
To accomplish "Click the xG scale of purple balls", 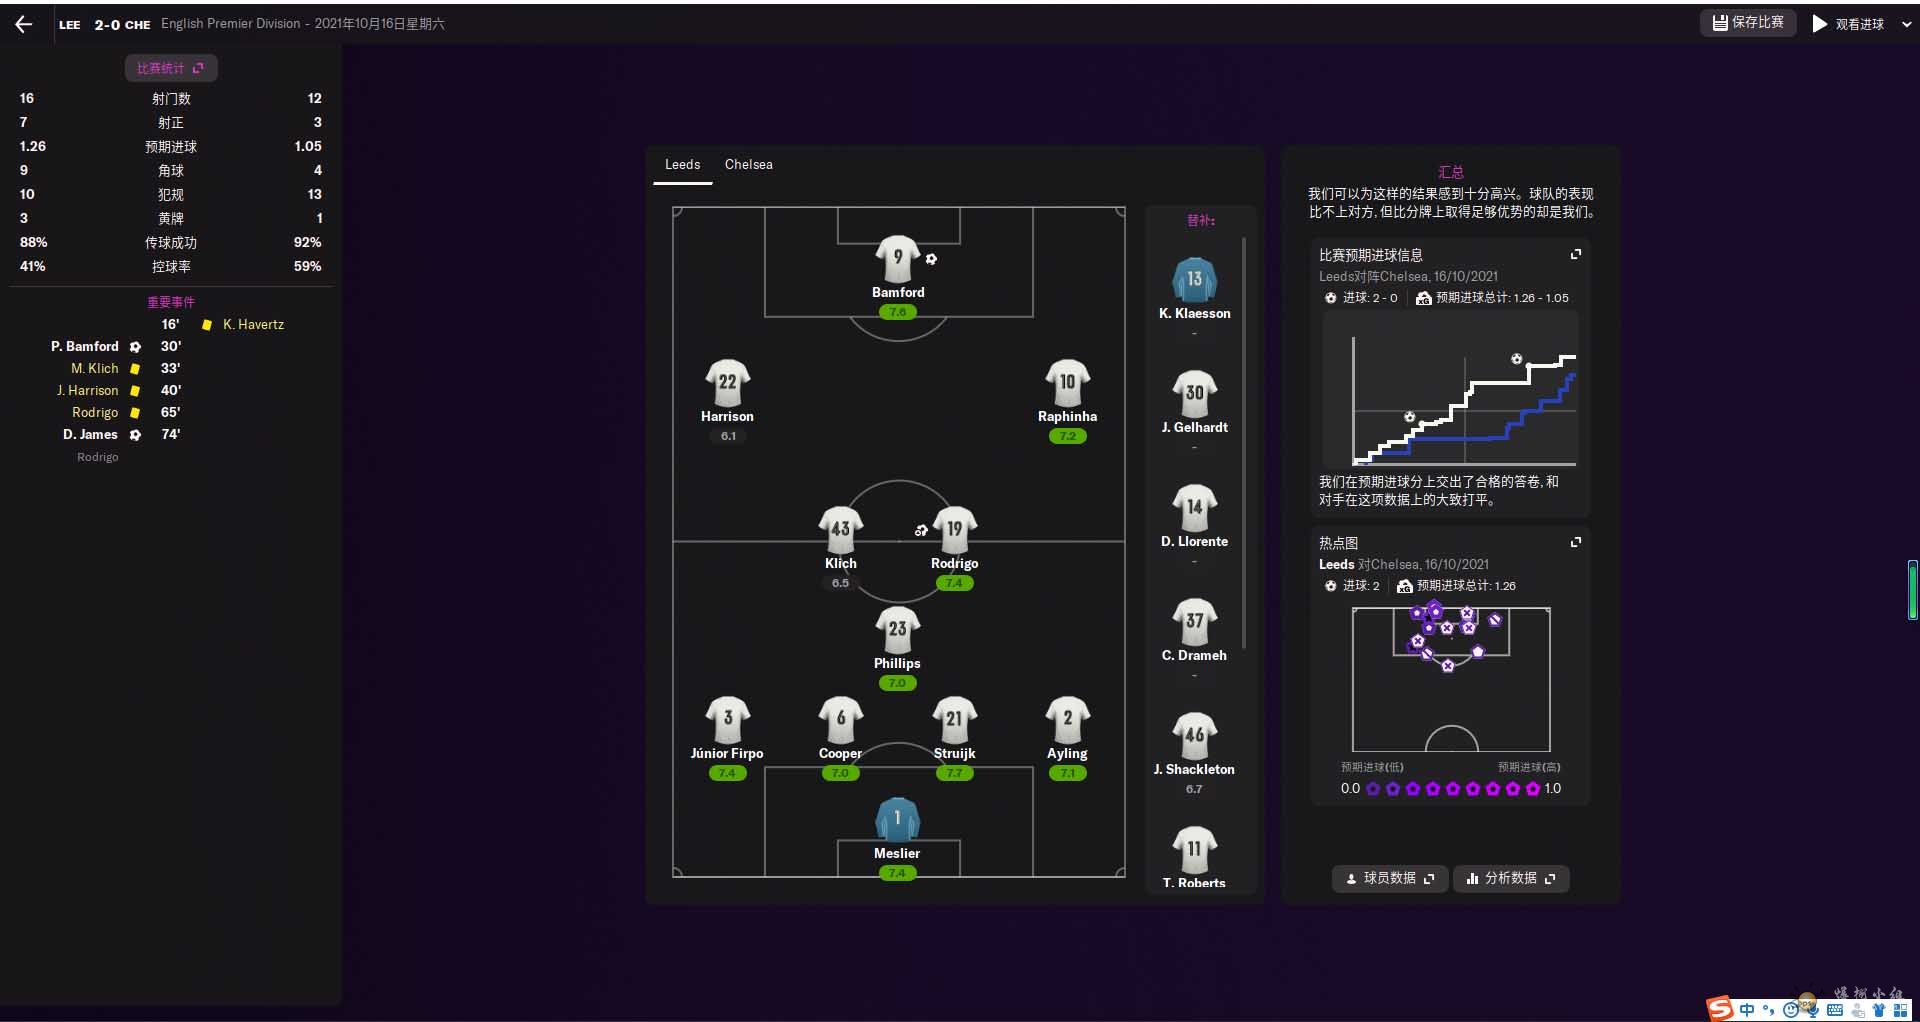I will (x=1452, y=789).
